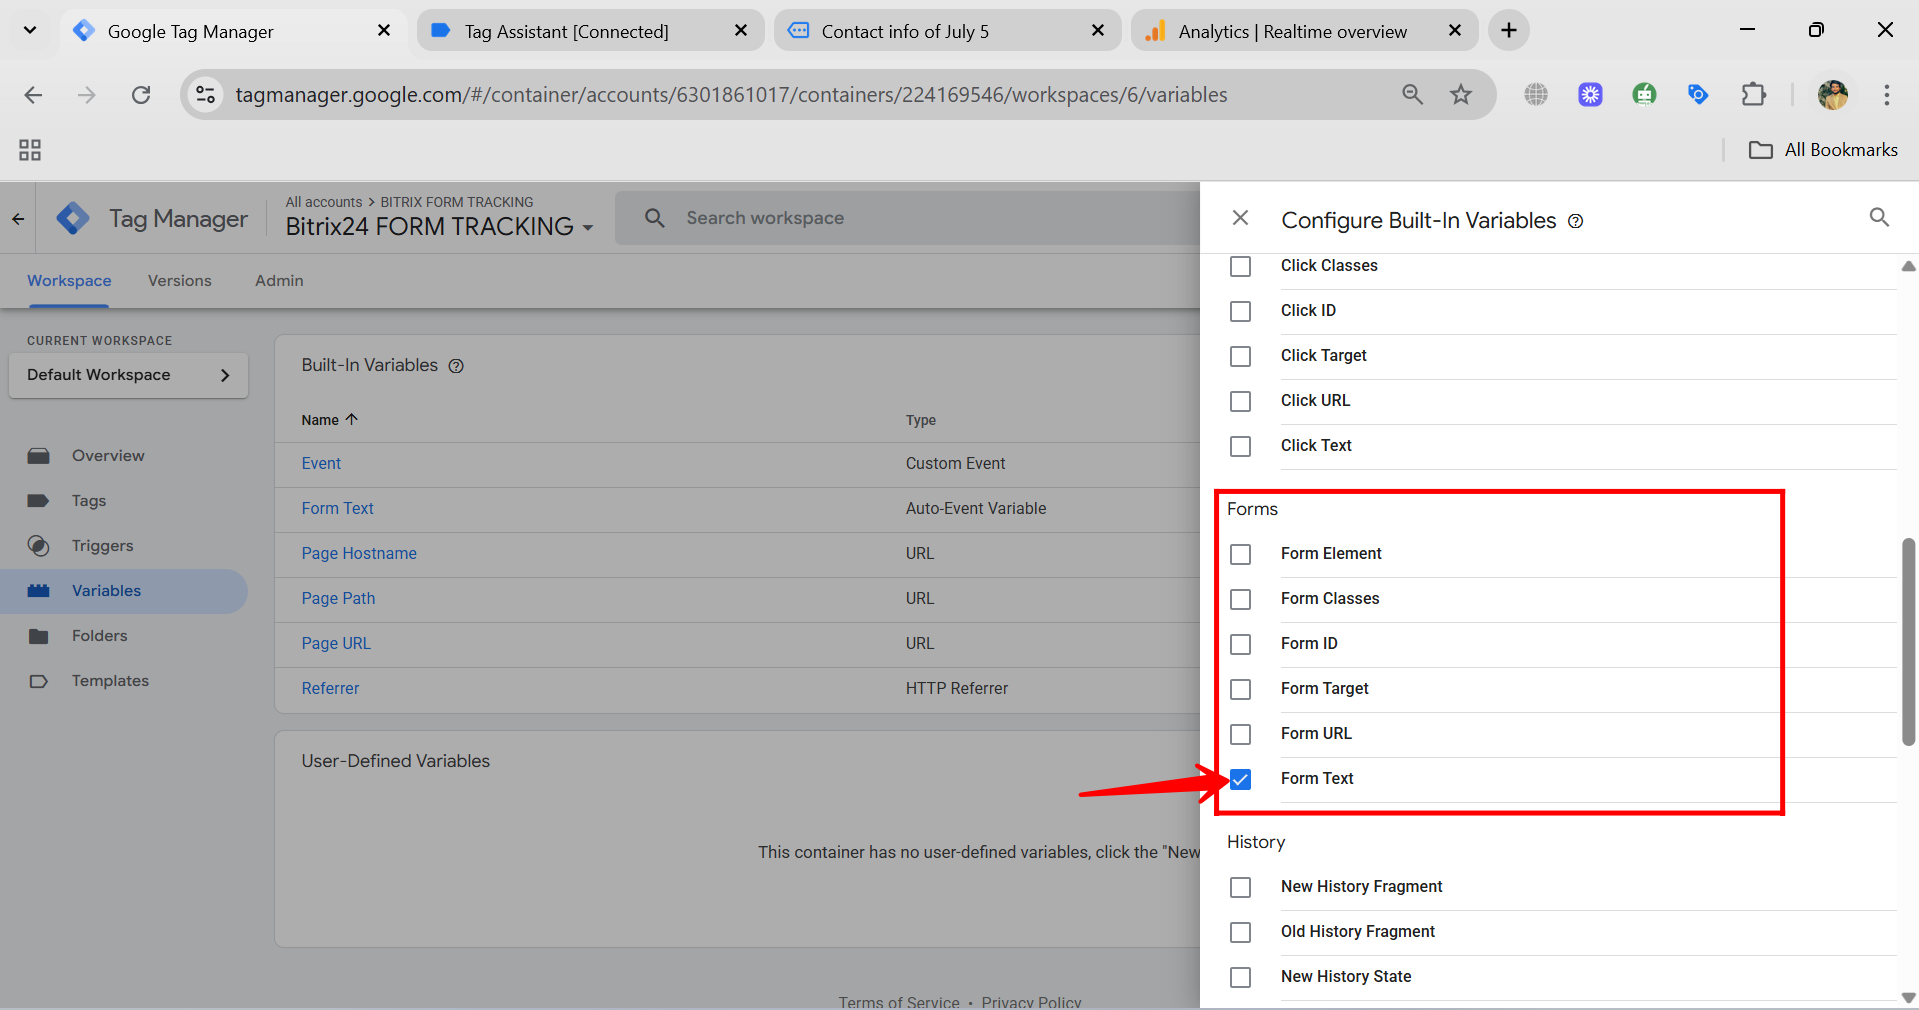The image size is (1919, 1010).
Task: Enable New History State variable
Action: click(1240, 977)
